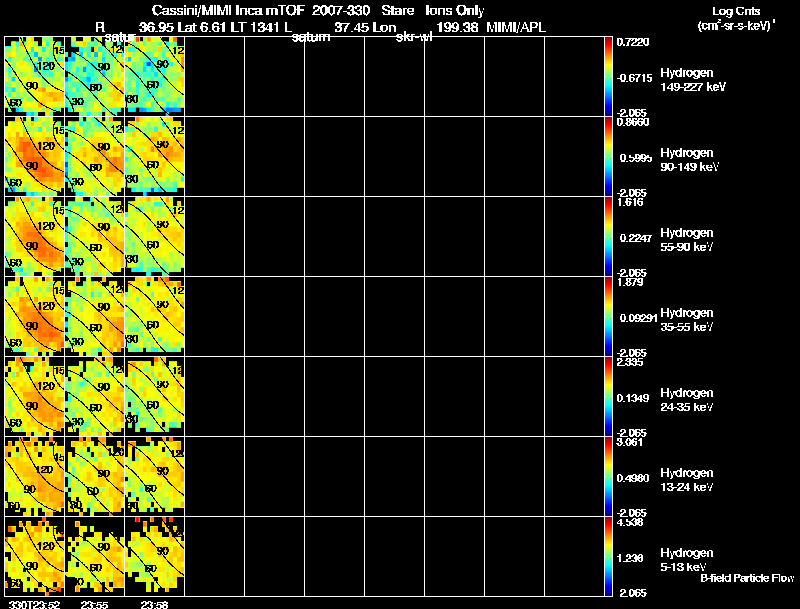The height and width of the screenshot is (609, 800).
Task: Click the color bar for Hydrogen 5-13 keV
Action: click(608, 556)
